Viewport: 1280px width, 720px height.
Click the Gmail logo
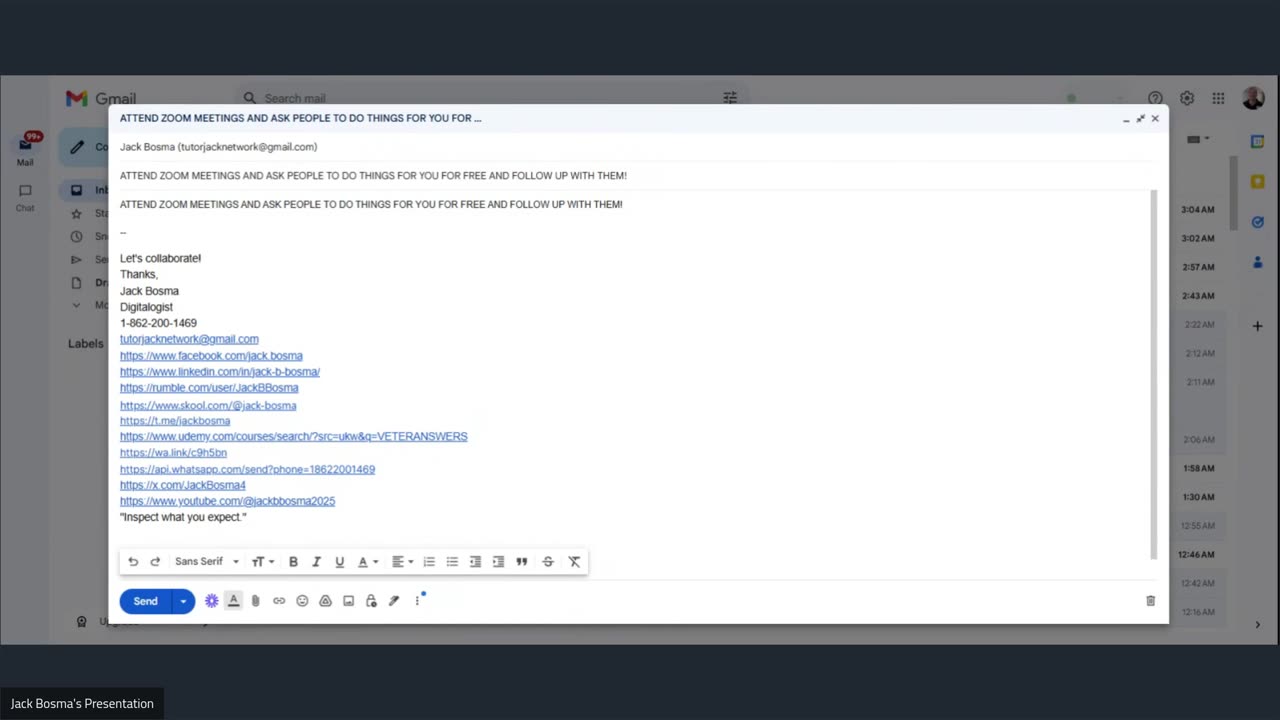click(101, 98)
